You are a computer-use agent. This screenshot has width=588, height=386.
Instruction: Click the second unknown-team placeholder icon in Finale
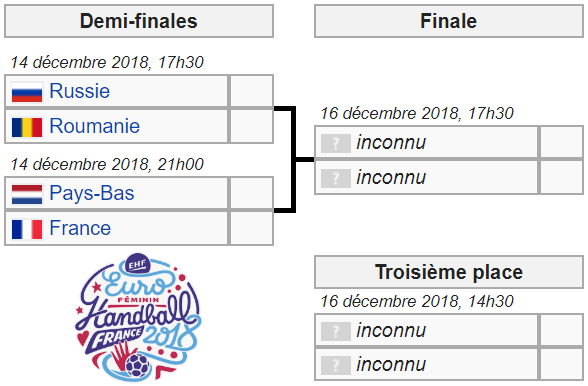336,178
